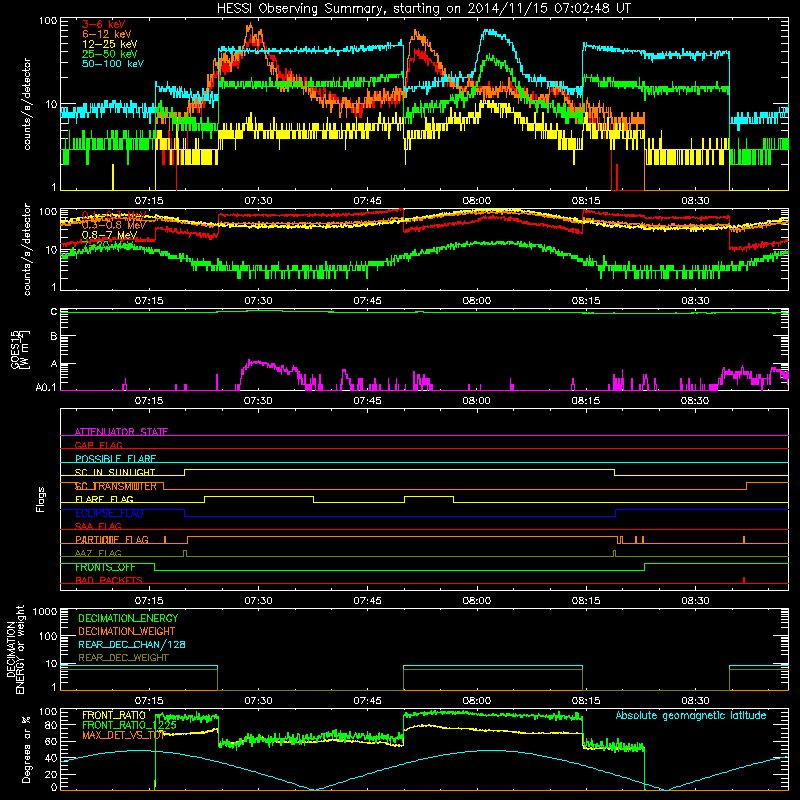The height and width of the screenshot is (800, 800).
Task: Click the BAD_PACKETS flag label
Action: pos(109,581)
